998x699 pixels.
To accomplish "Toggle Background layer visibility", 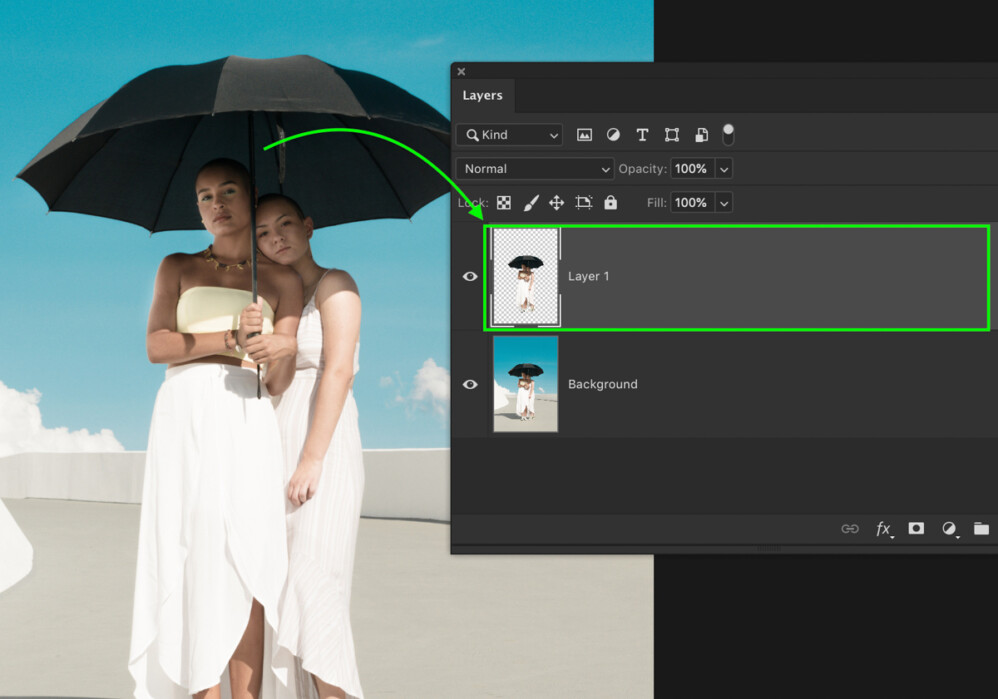I will pos(470,384).
